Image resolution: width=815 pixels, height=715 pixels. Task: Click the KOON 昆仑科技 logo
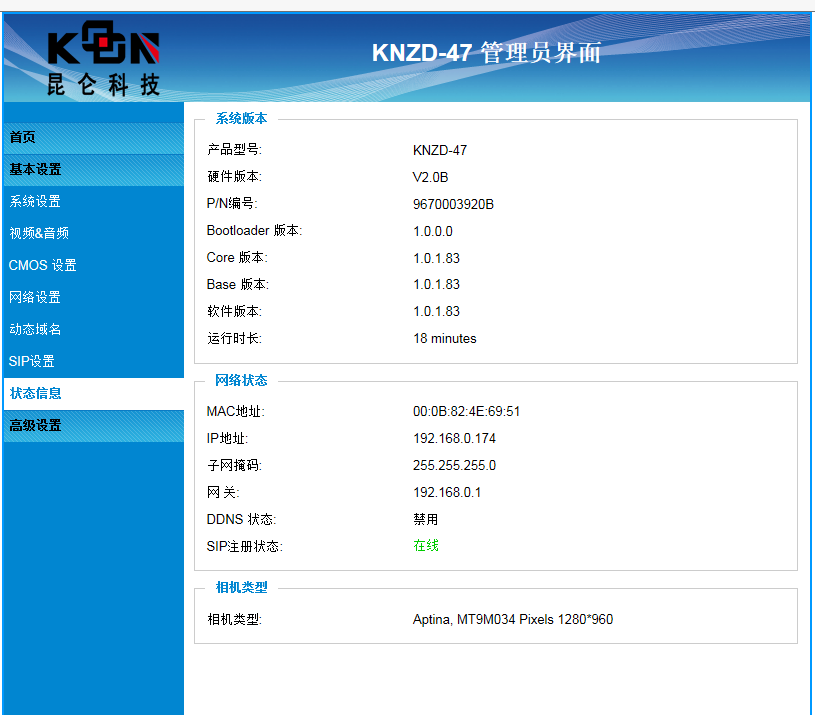point(103,62)
